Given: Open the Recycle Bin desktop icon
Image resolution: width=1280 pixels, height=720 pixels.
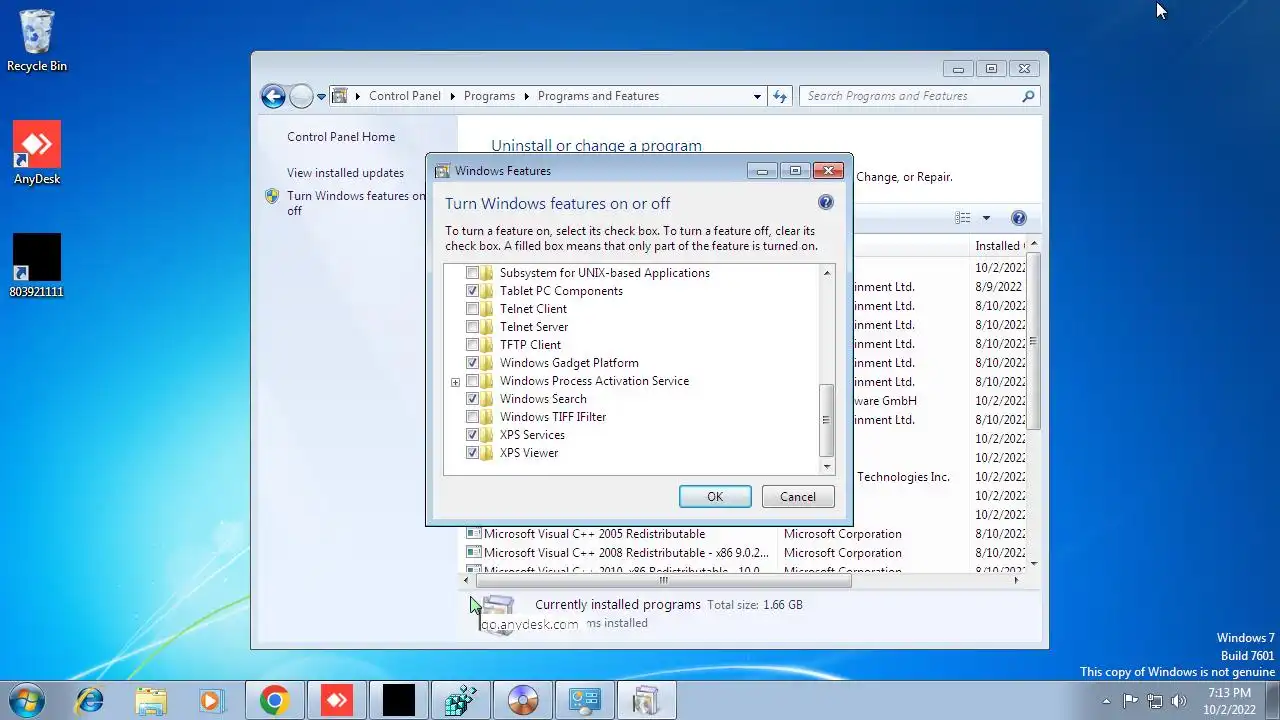Looking at the screenshot, I should 37,40.
